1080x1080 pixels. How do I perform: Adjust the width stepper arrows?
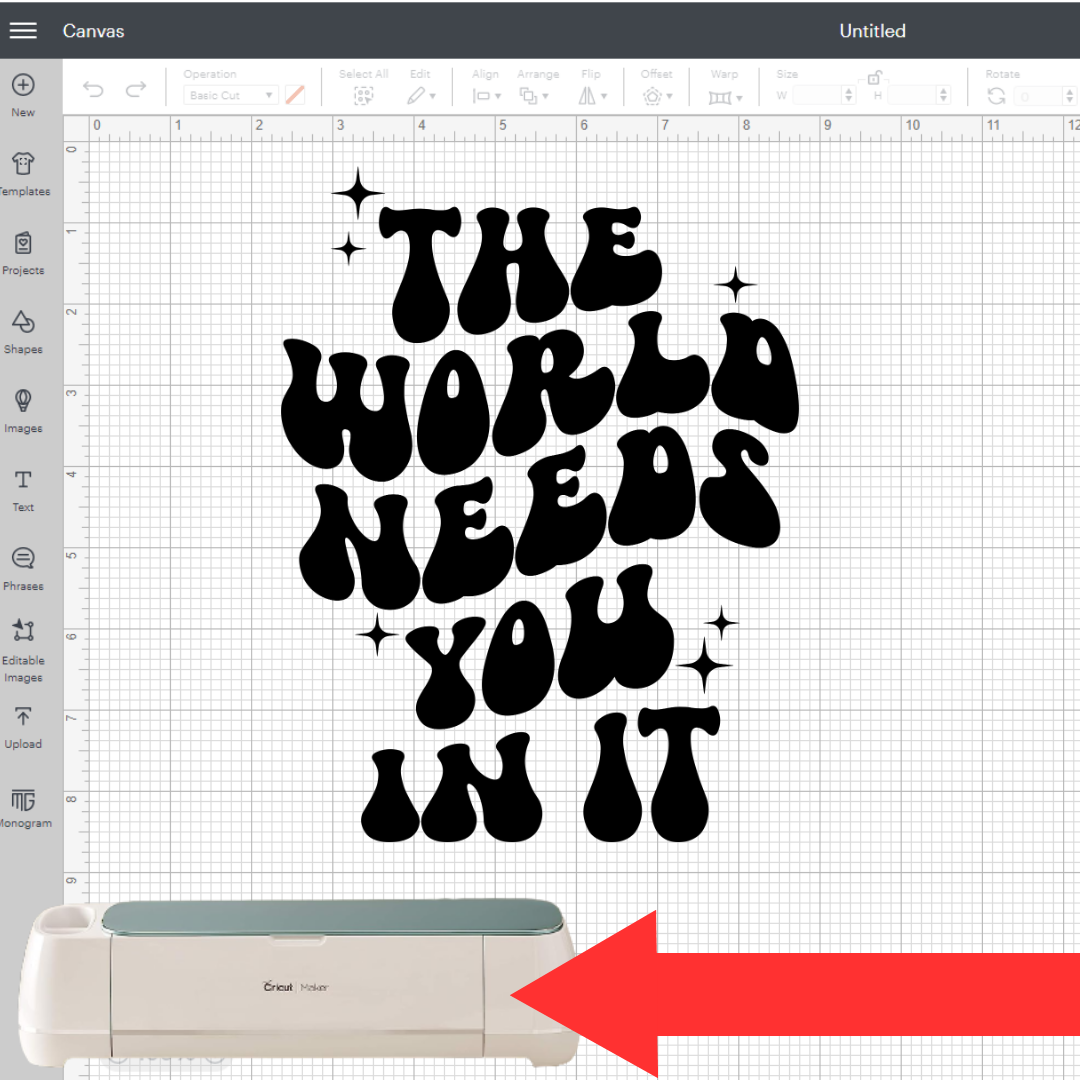point(849,95)
